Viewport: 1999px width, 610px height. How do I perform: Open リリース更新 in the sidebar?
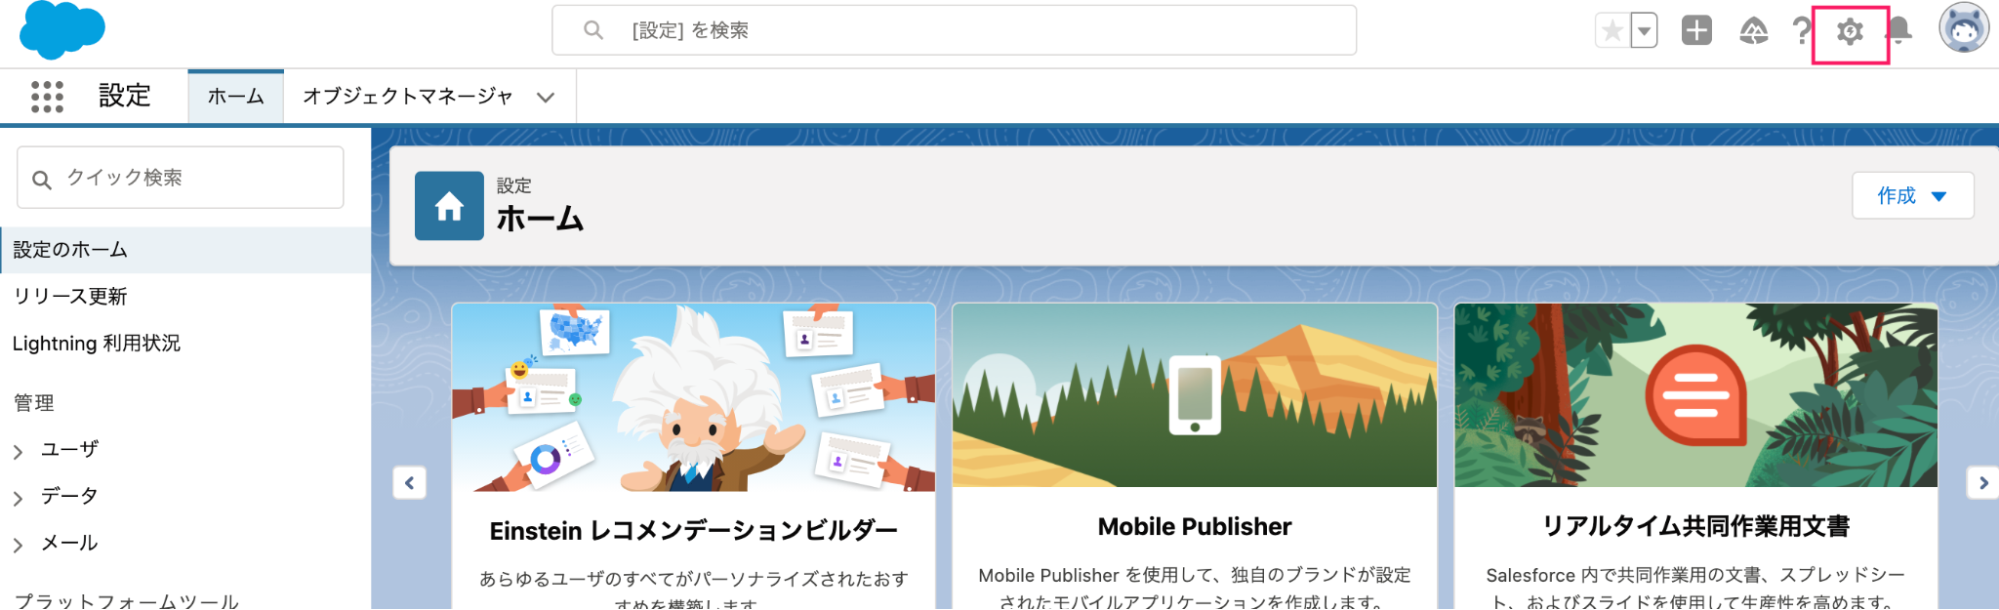(70, 297)
